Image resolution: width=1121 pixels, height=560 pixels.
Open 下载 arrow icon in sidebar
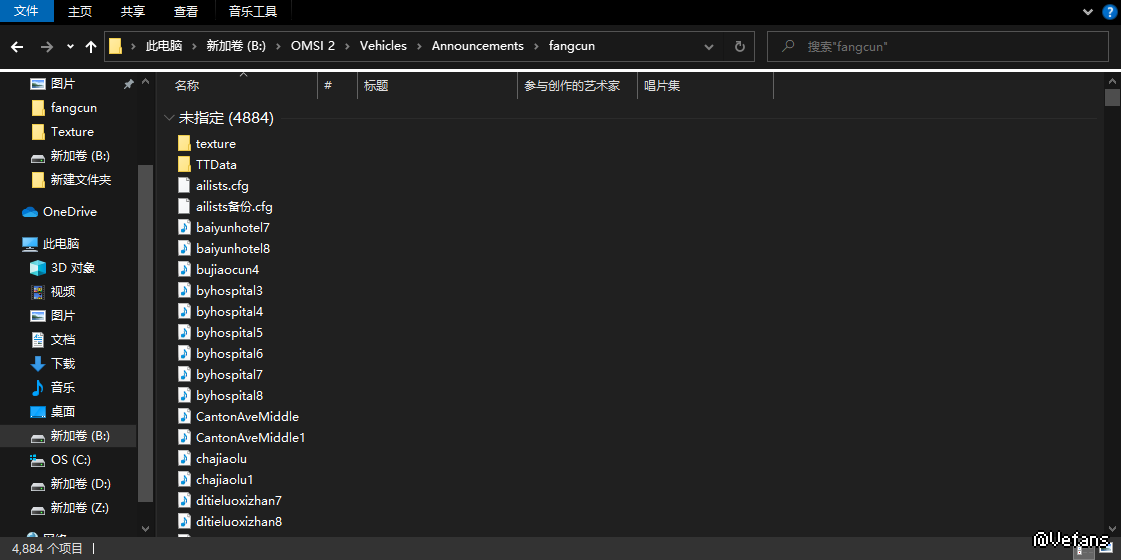tap(38, 363)
